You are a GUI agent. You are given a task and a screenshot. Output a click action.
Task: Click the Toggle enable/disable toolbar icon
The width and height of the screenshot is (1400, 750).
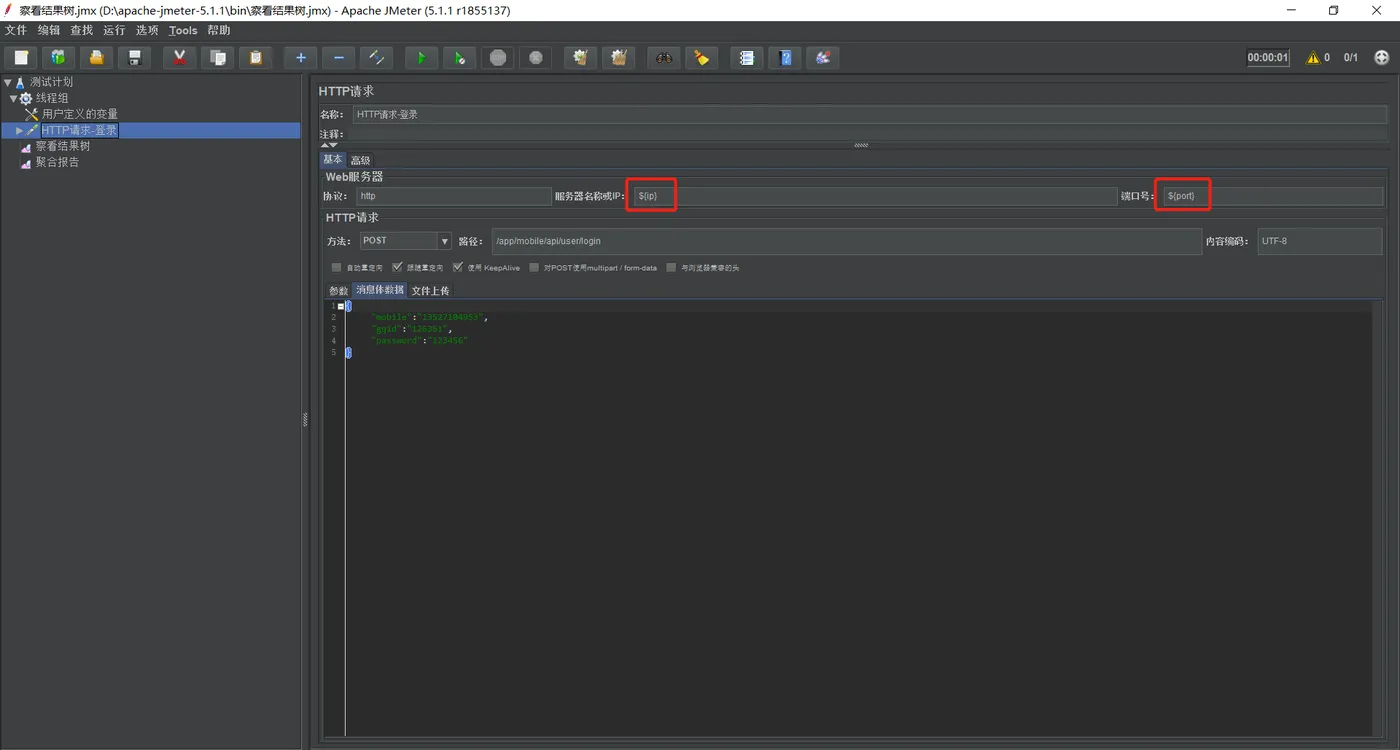pyautogui.click(x=376, y=58)
